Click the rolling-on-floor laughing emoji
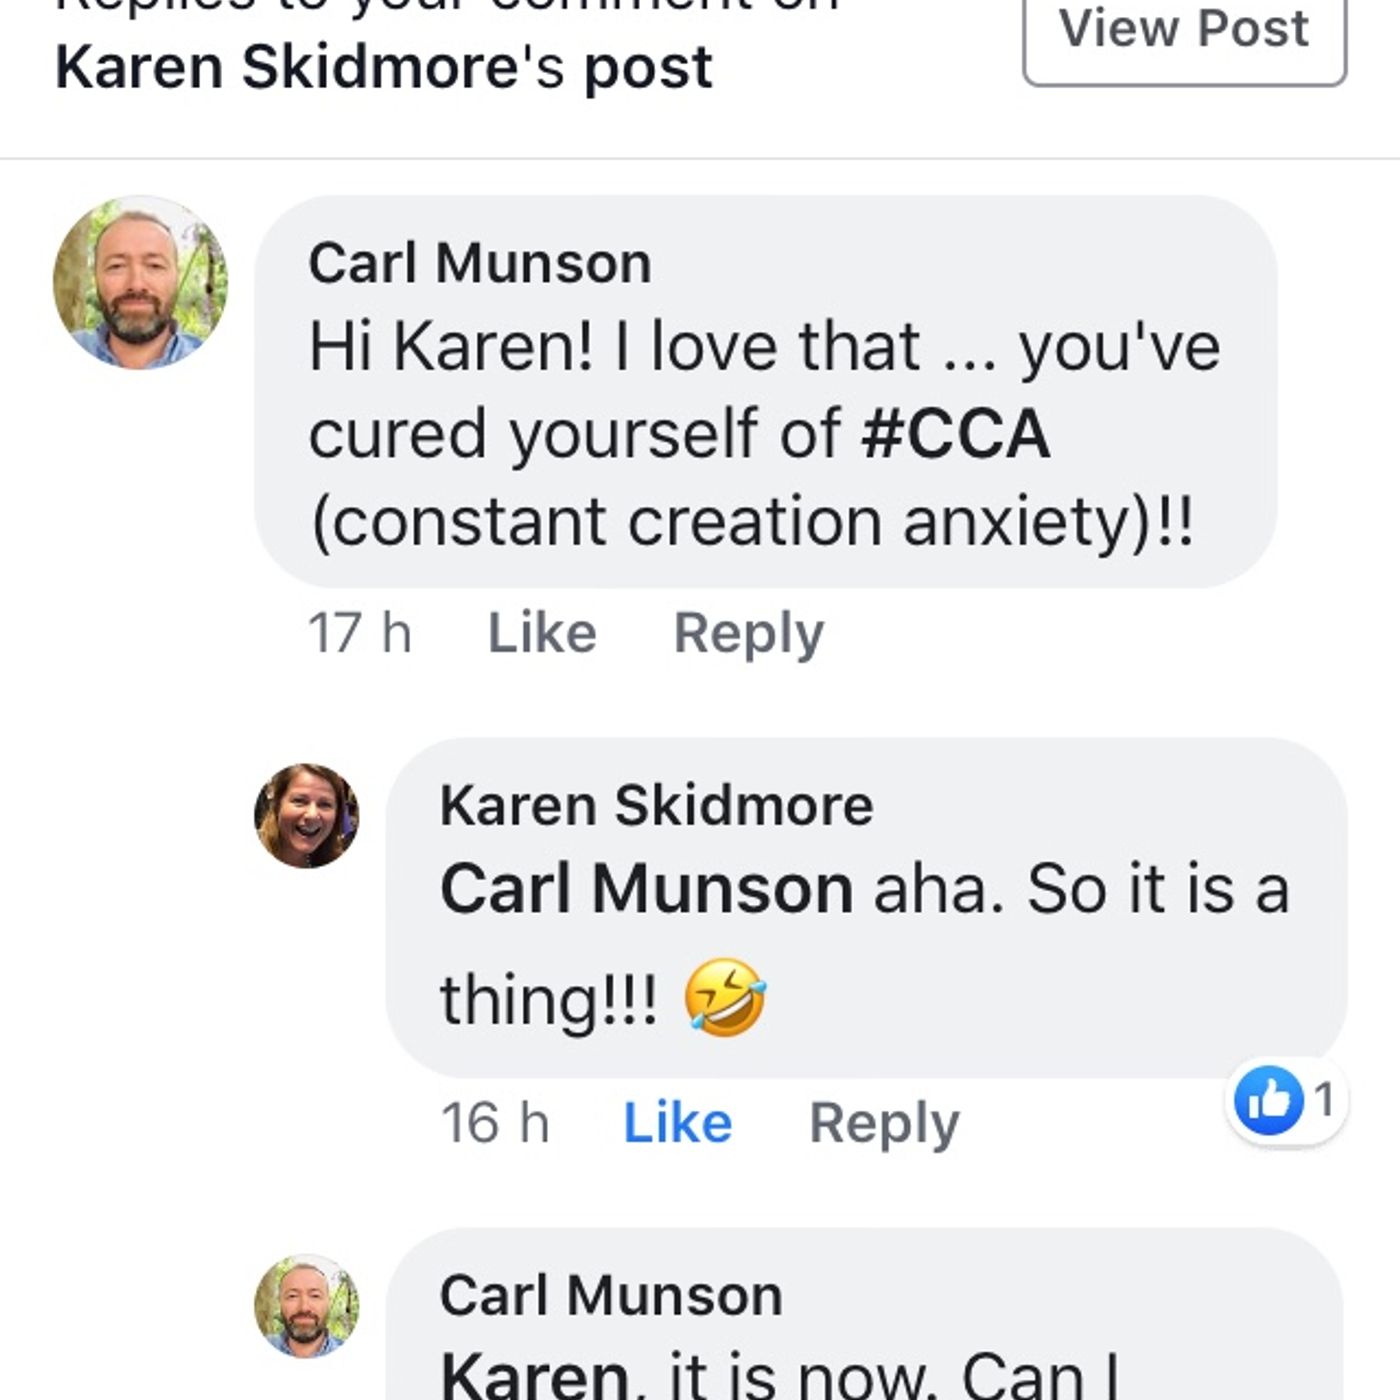The height and width of the screenshot is (1400, 1400). 725,997
